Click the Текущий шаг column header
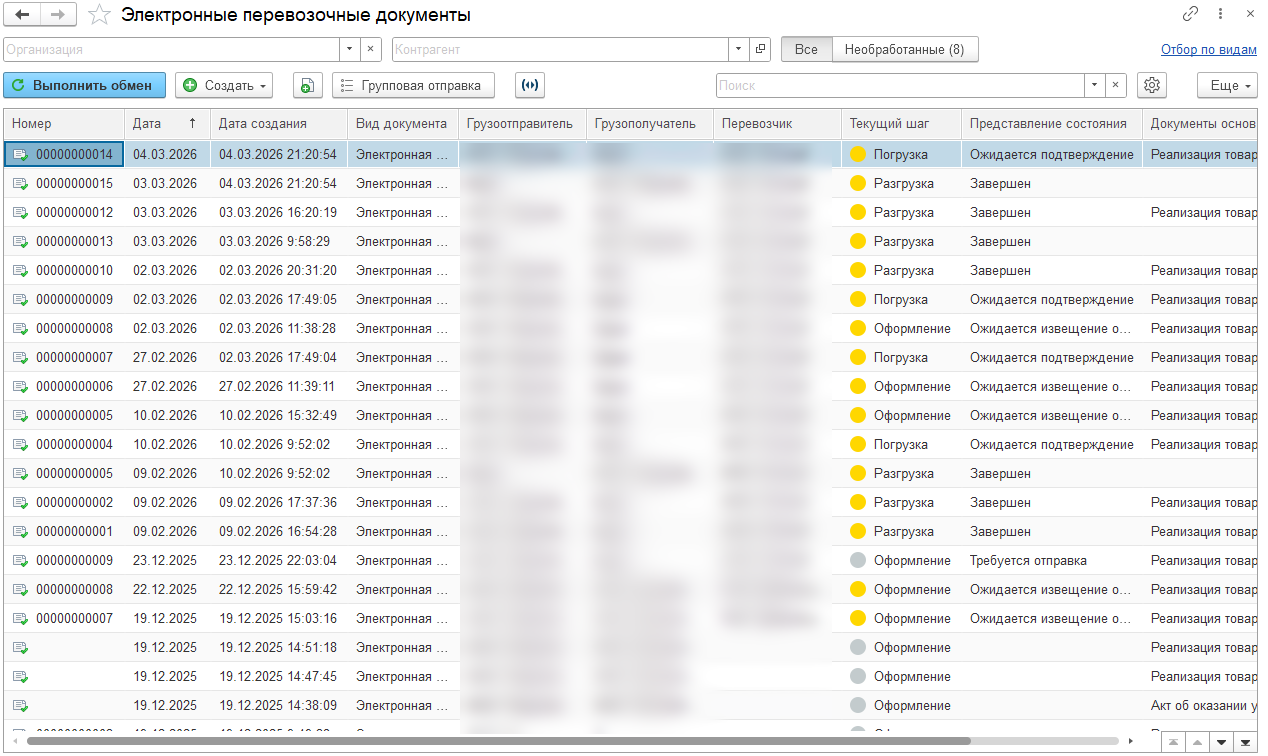Image resolution: width=1268 pixels, height=756 pixels. 901,124
